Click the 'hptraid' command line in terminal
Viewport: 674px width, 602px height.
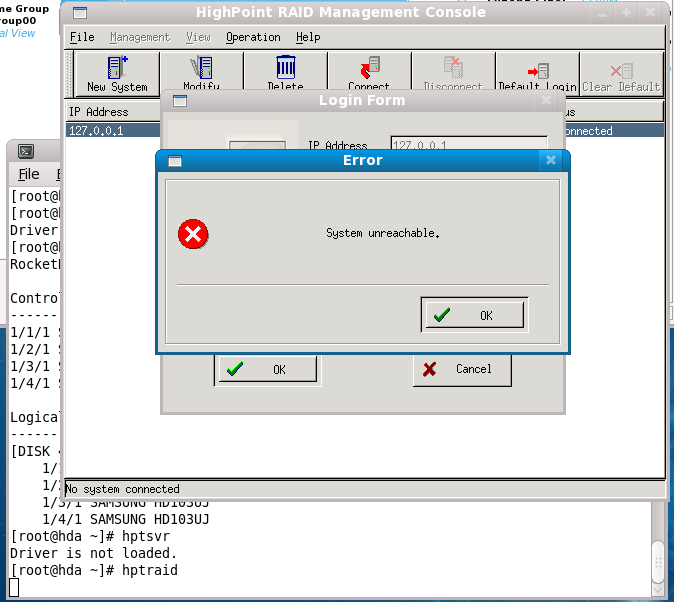coord(93,570)
